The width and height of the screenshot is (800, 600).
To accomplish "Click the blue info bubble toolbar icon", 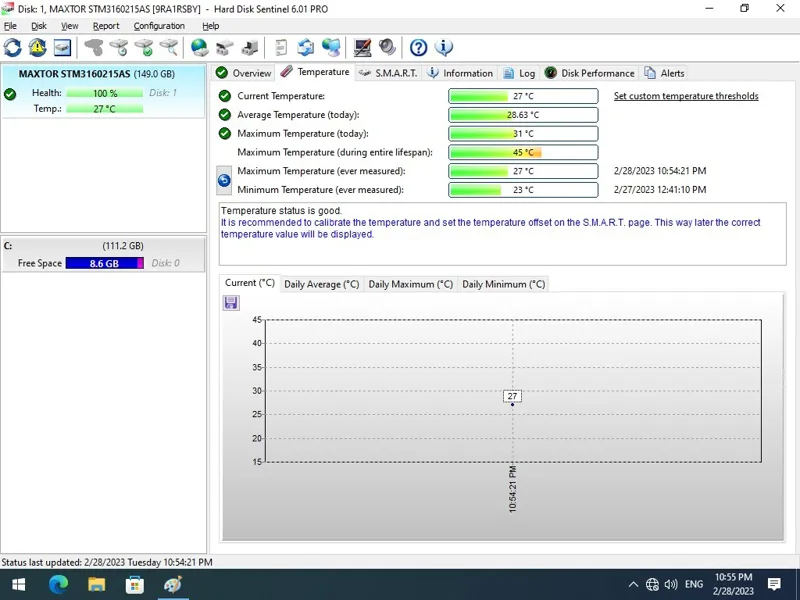I will [x=443, y=47].
